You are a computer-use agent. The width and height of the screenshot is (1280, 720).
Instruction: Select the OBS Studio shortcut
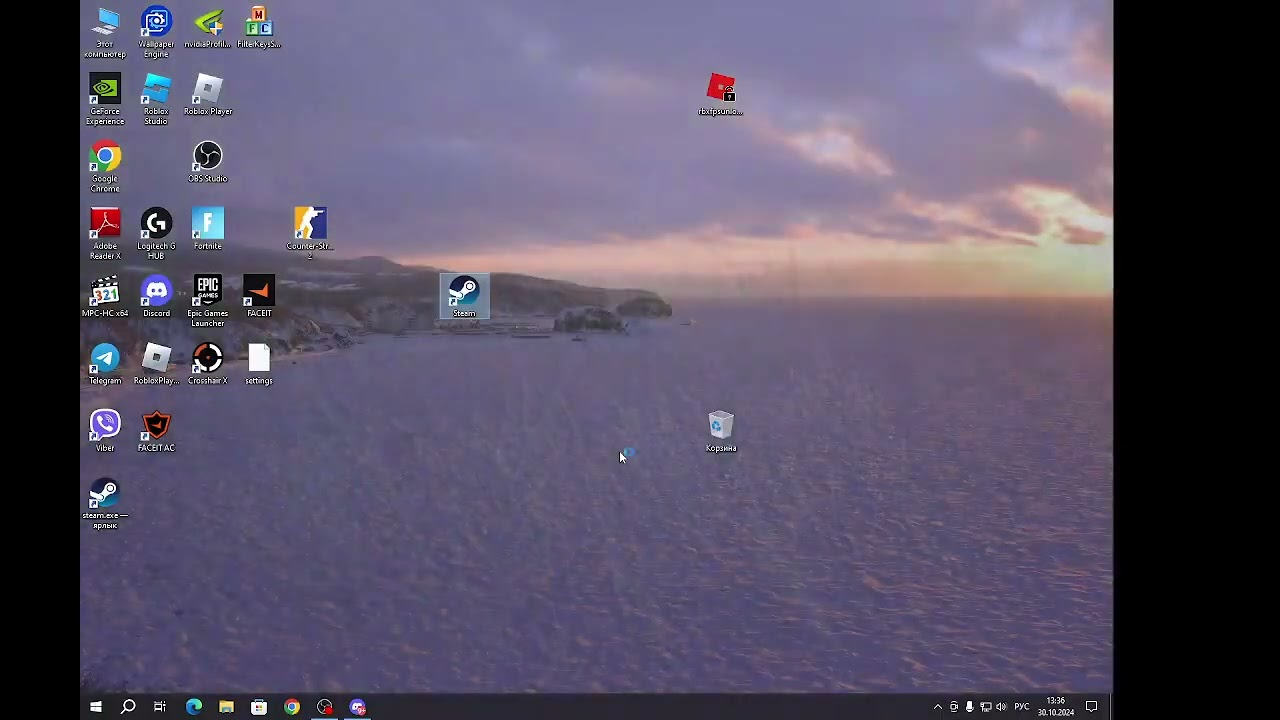[x=208, y=162]
